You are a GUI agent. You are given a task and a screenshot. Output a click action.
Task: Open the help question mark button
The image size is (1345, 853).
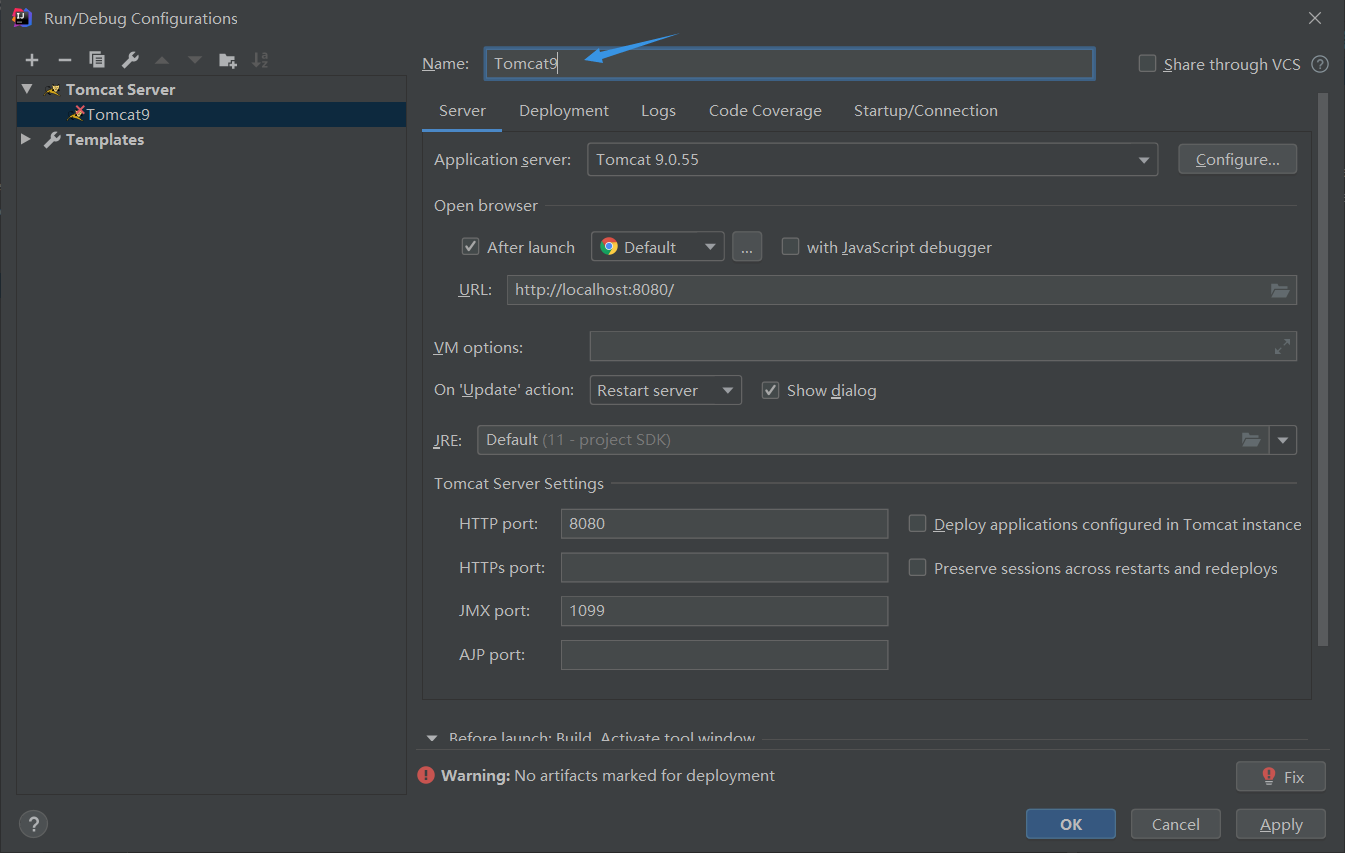tap(34, 824)
